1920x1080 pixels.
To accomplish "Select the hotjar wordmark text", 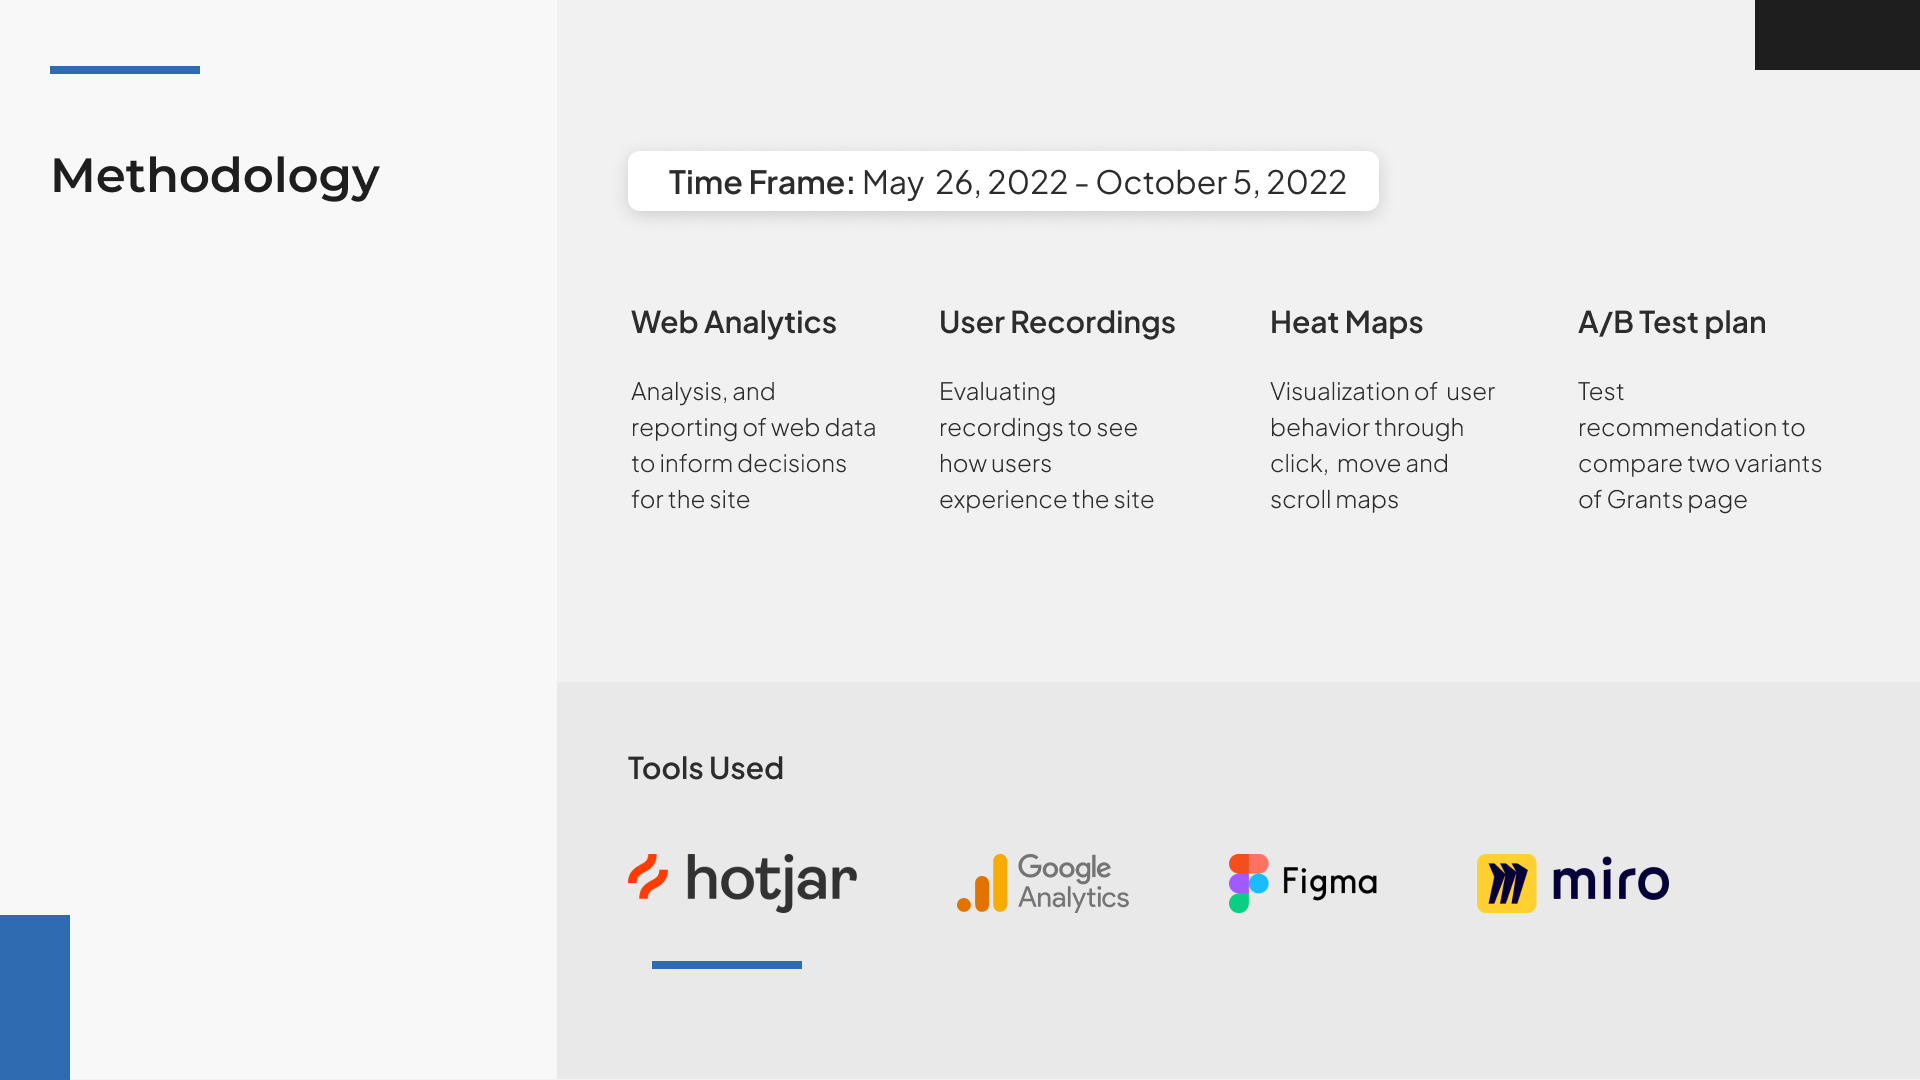I will (771, 882).
